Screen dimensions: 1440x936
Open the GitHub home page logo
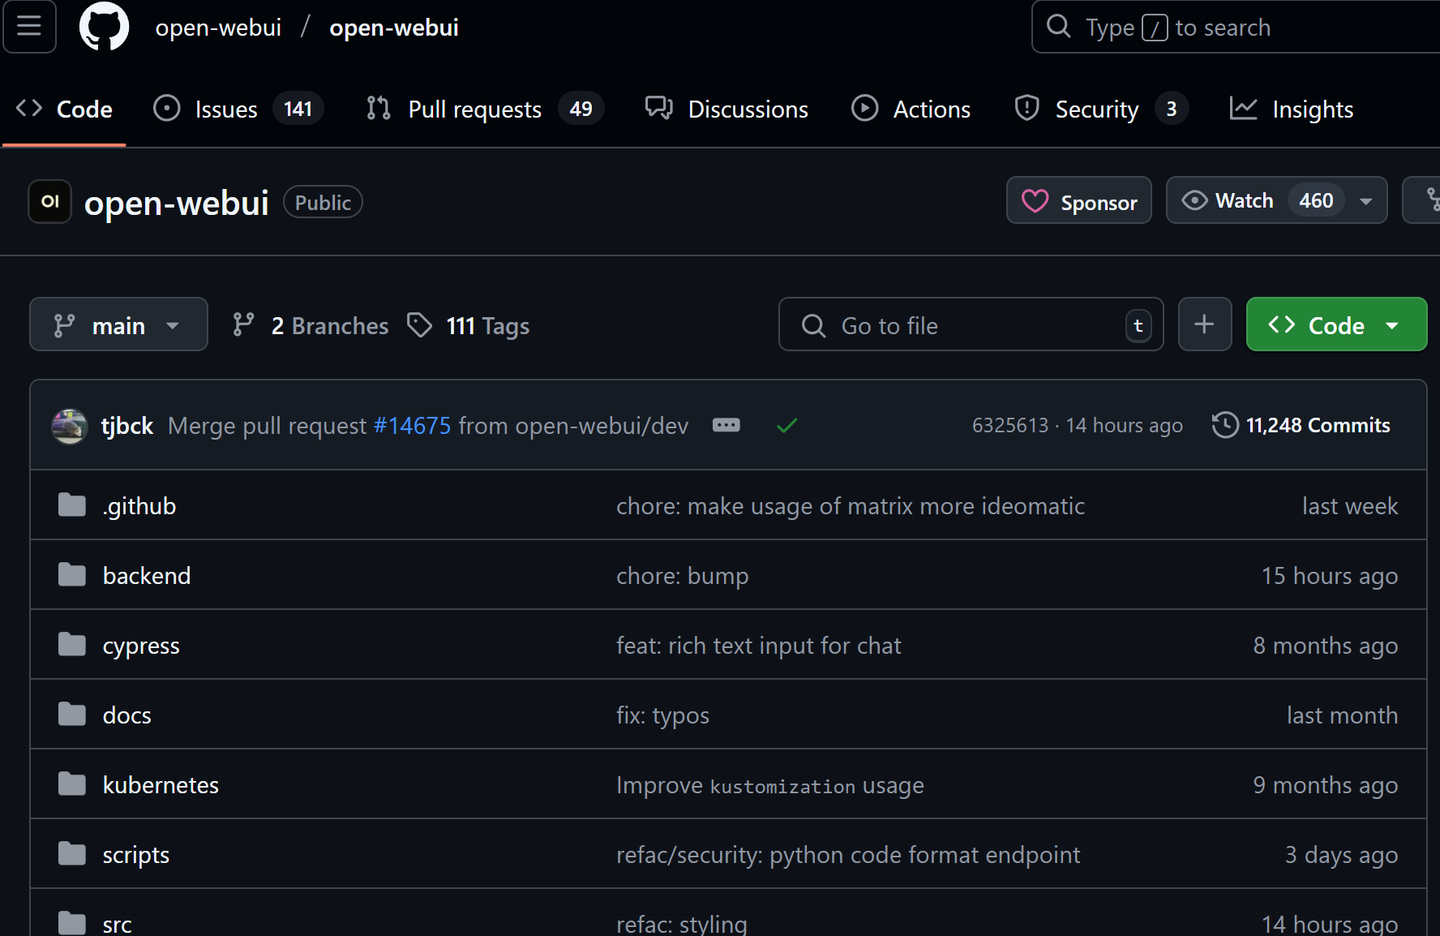click(104, 27)
